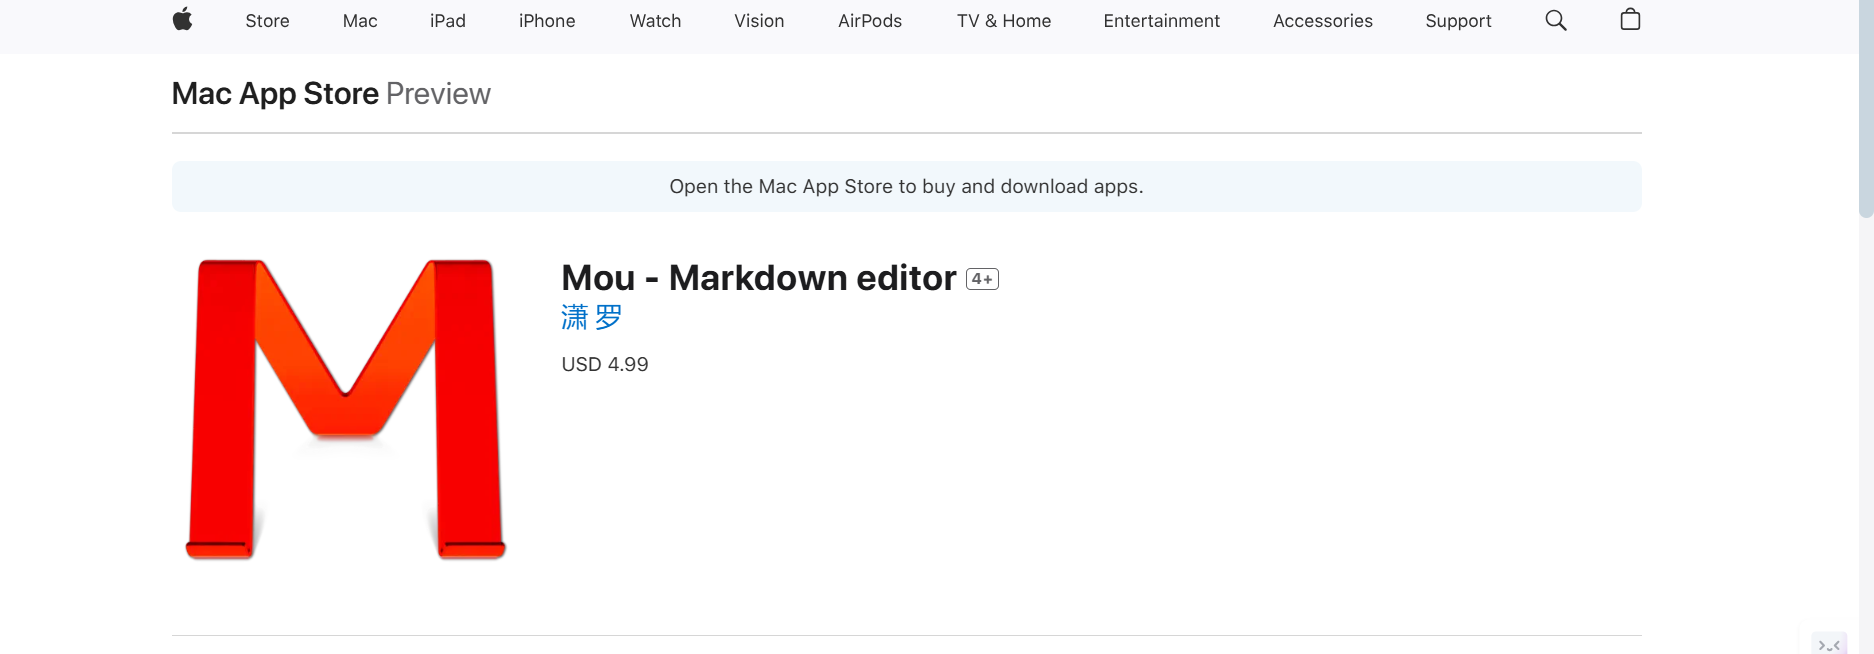1874x654 pixels.
Task: Click the Mac App Store Preview heading
Action: pos(331,93)
